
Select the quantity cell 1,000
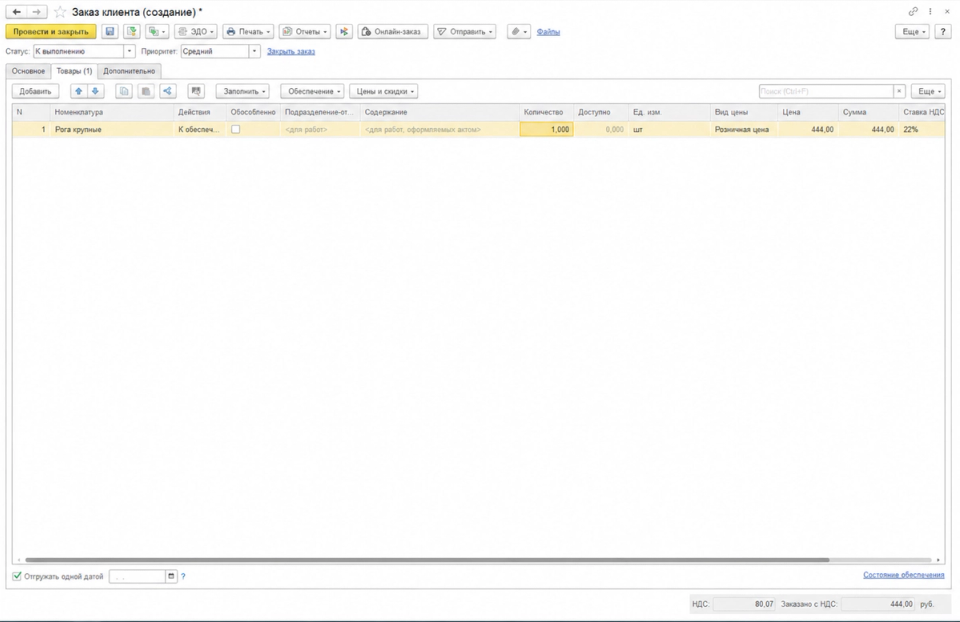[547, 129]
